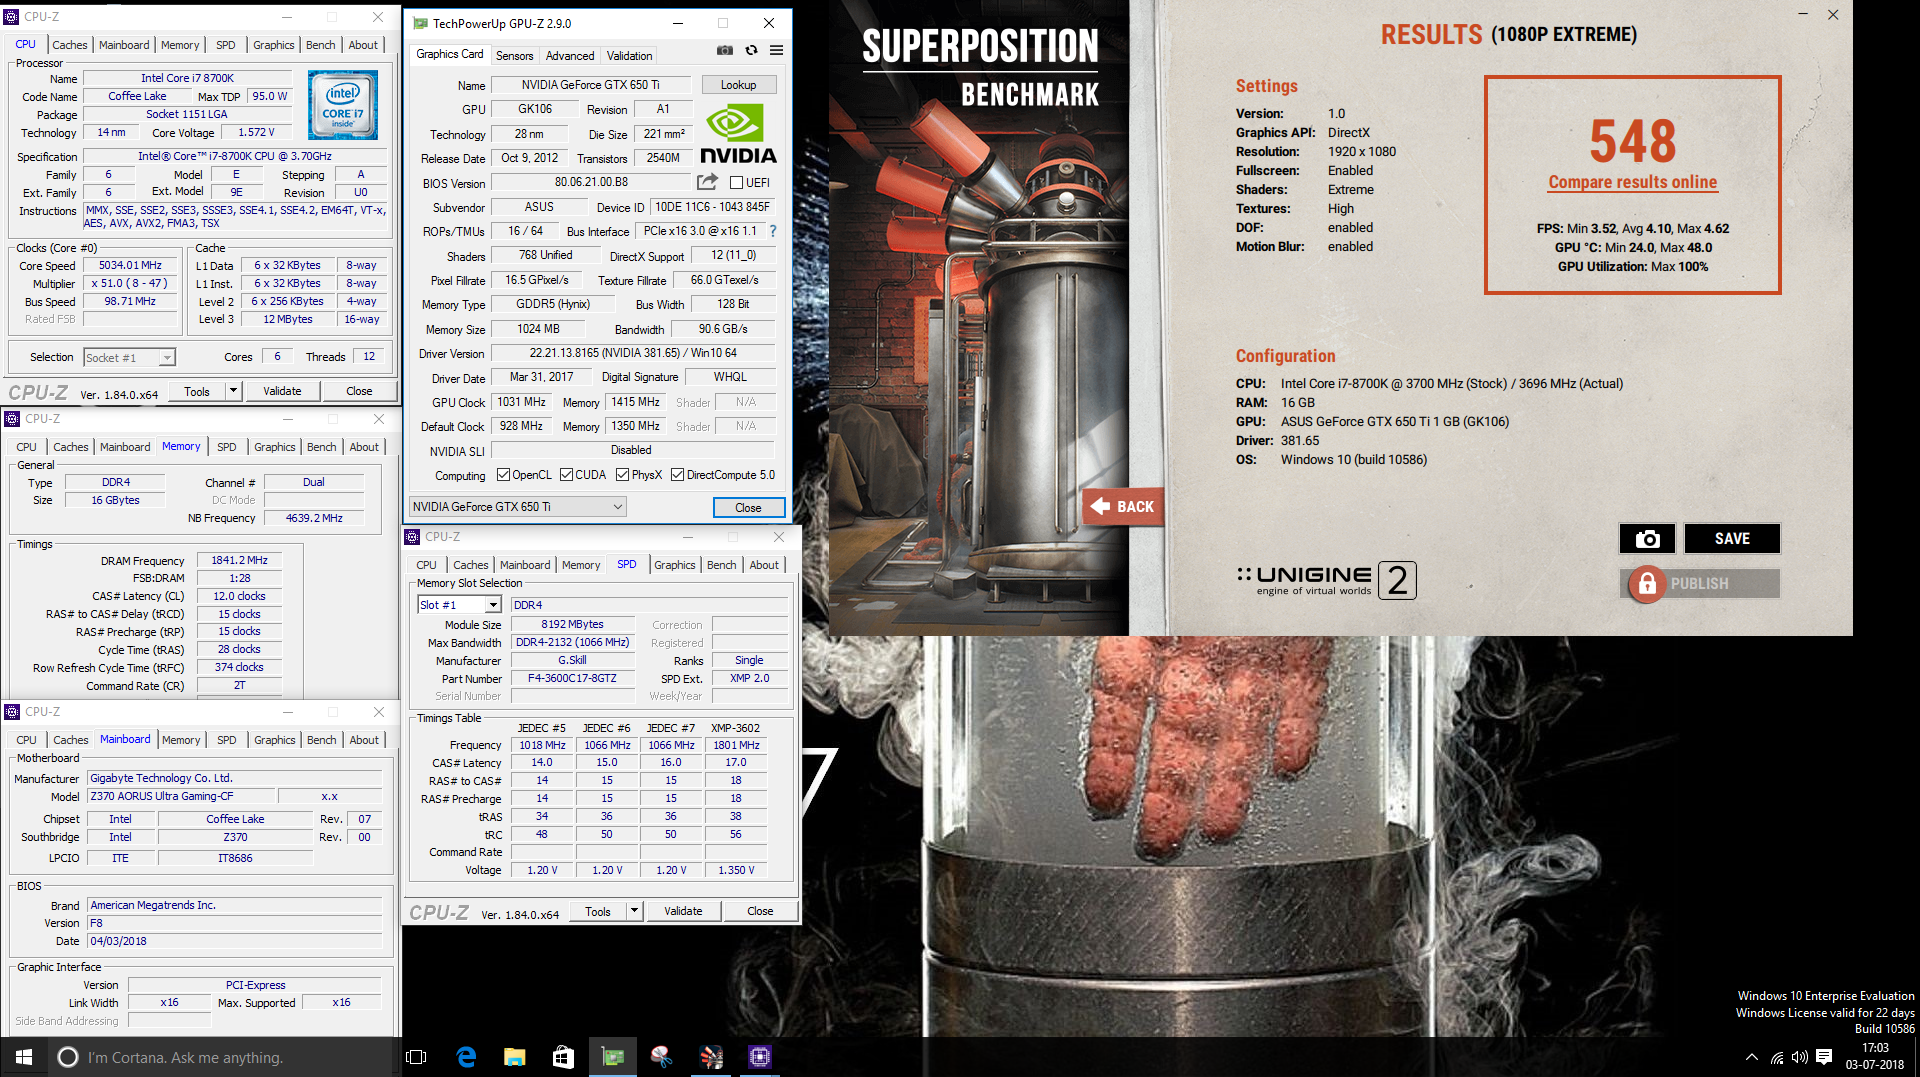The width and height of the screenshot is (1920, 1077).
Task: Show hidden tray icons chevron
Action: point(1752,1057)
